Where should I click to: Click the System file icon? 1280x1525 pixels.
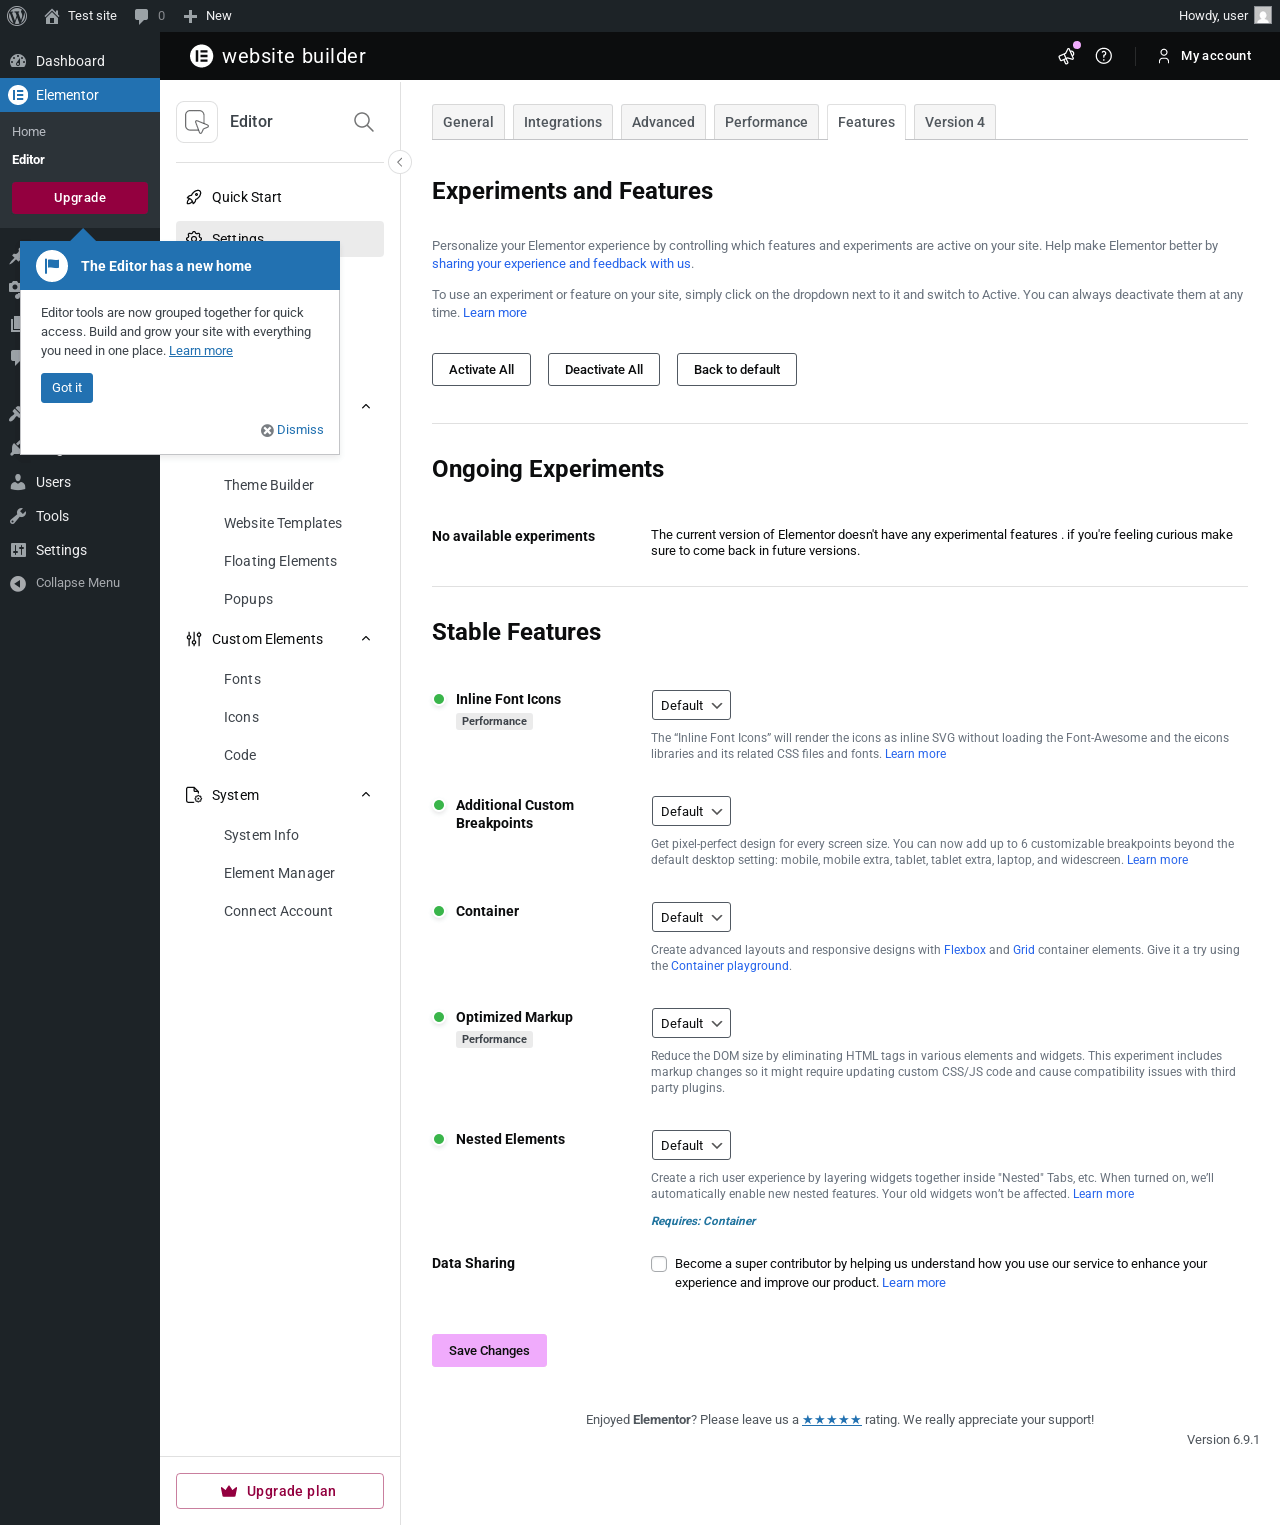(194, 795)
